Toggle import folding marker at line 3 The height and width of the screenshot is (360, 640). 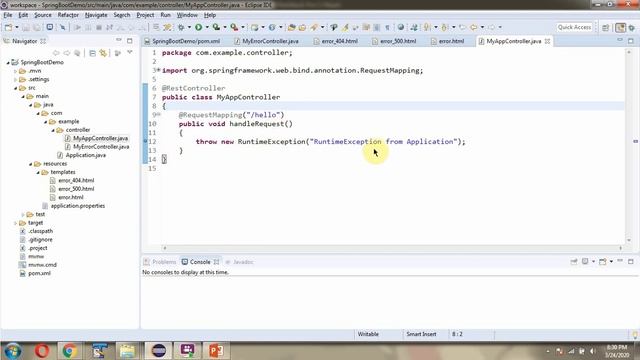click(159, 70)
